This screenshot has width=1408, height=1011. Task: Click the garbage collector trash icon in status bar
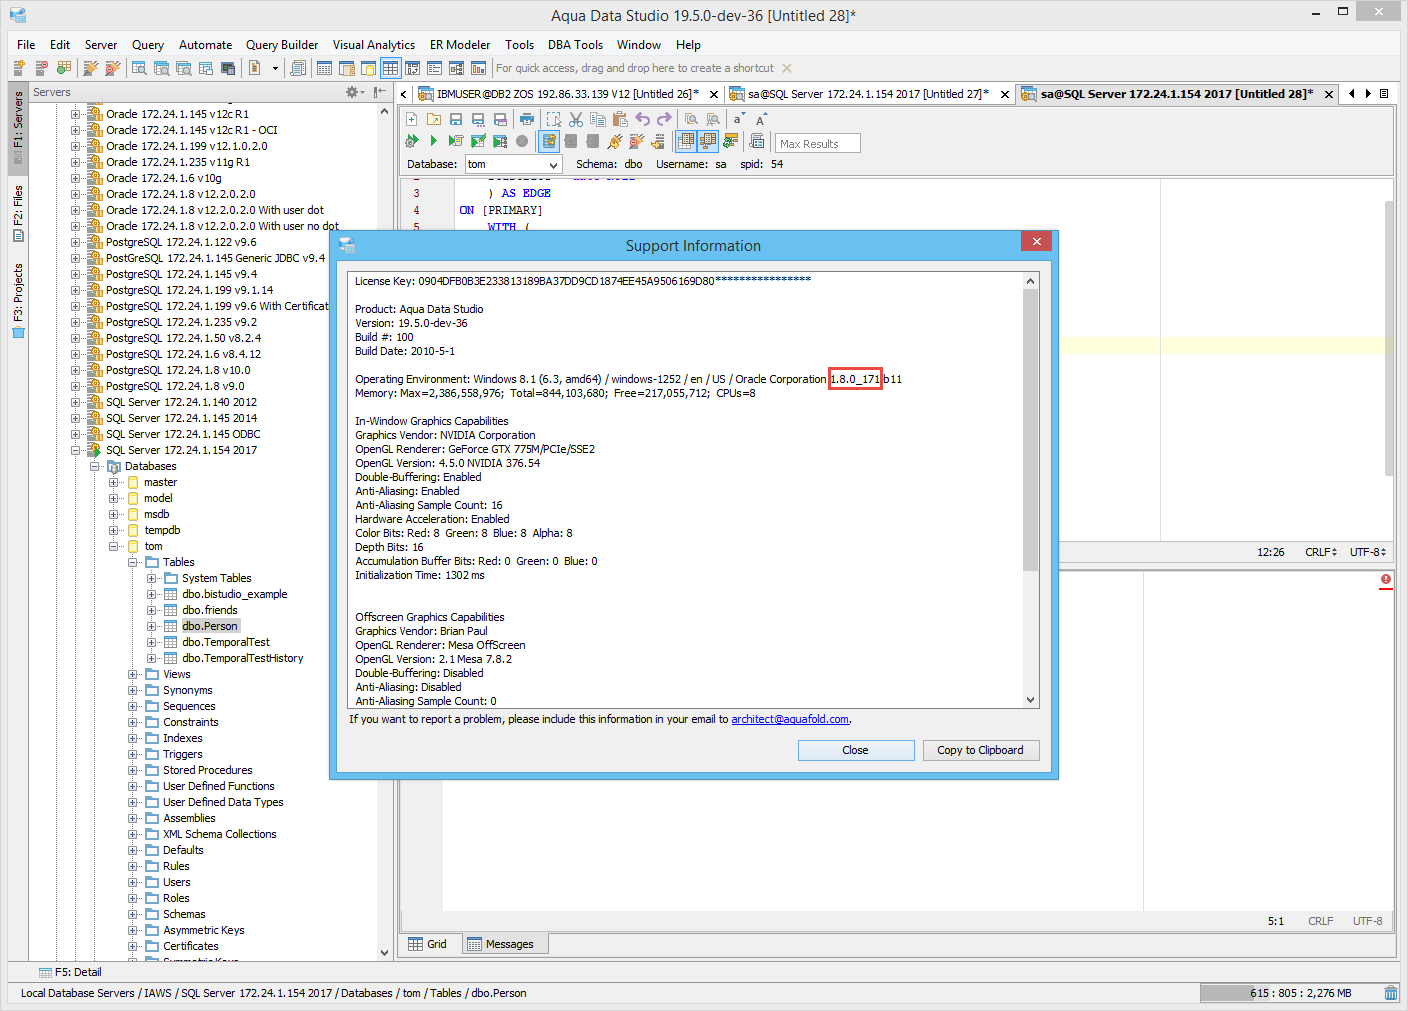pos(1390,993)
